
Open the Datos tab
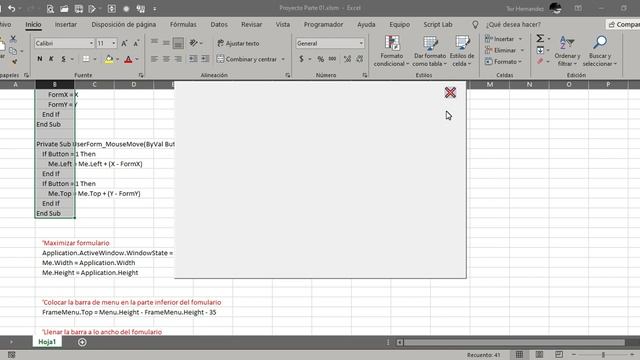(x=219, y=24)
